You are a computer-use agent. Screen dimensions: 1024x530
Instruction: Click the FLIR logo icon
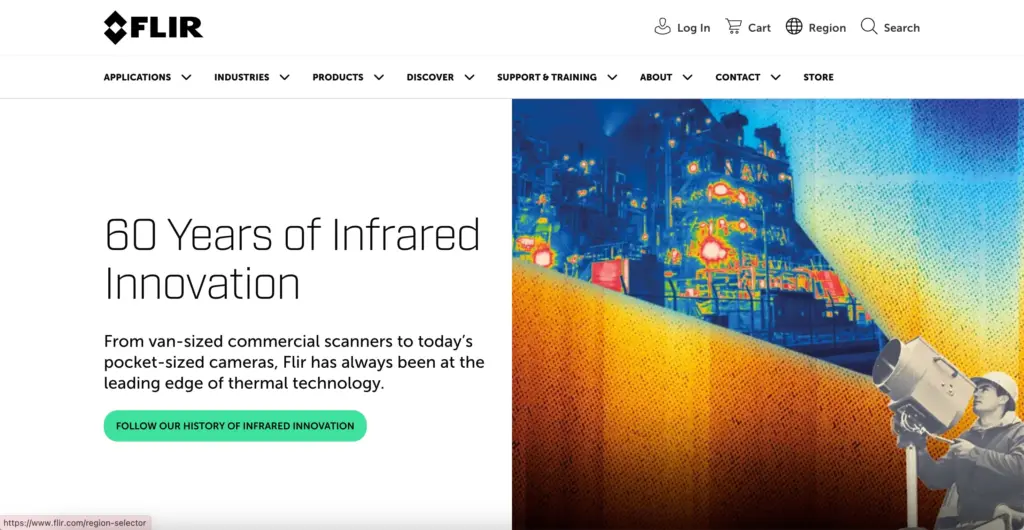coord(116,28)
